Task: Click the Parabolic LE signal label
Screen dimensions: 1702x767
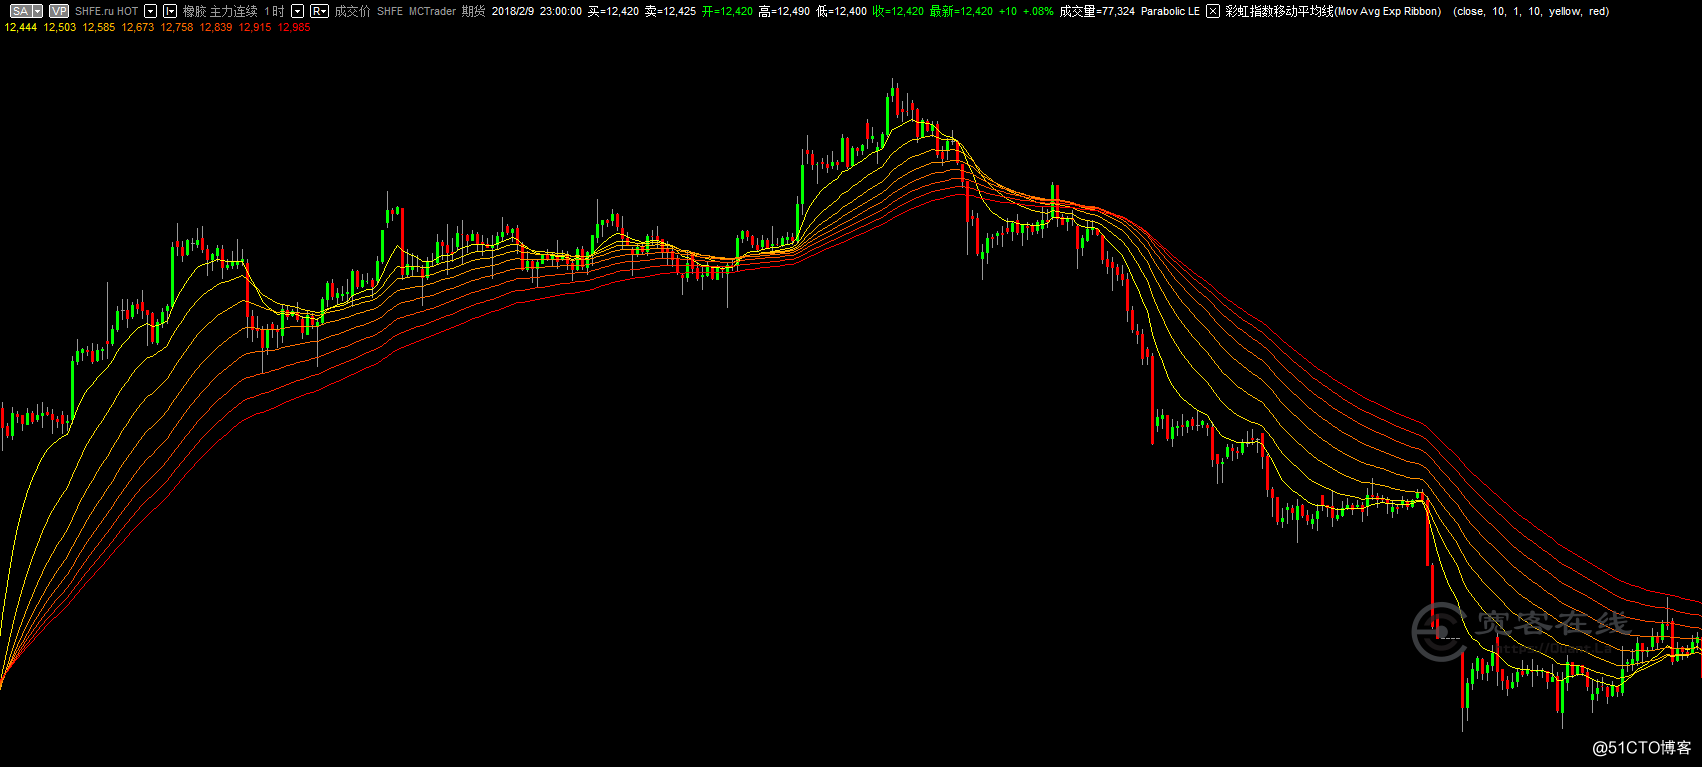Action: pos(1170,11)
